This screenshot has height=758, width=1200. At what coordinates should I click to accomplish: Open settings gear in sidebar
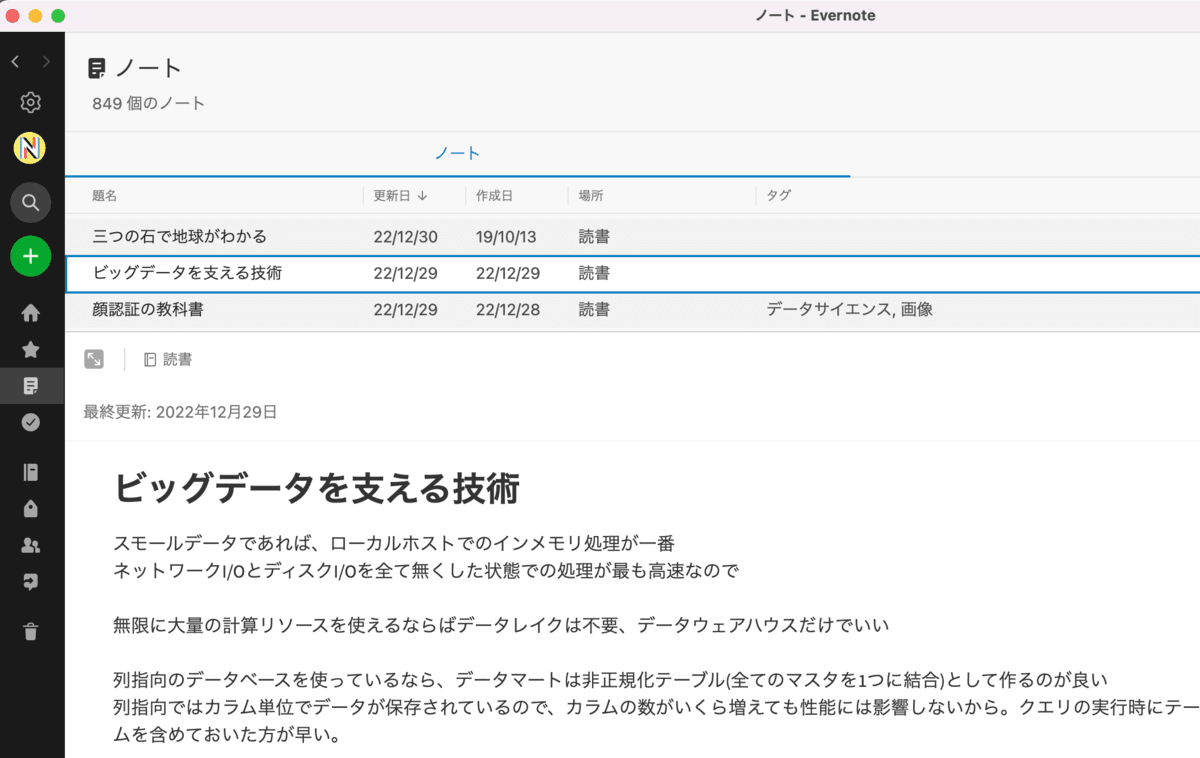(x=31, y=102)
